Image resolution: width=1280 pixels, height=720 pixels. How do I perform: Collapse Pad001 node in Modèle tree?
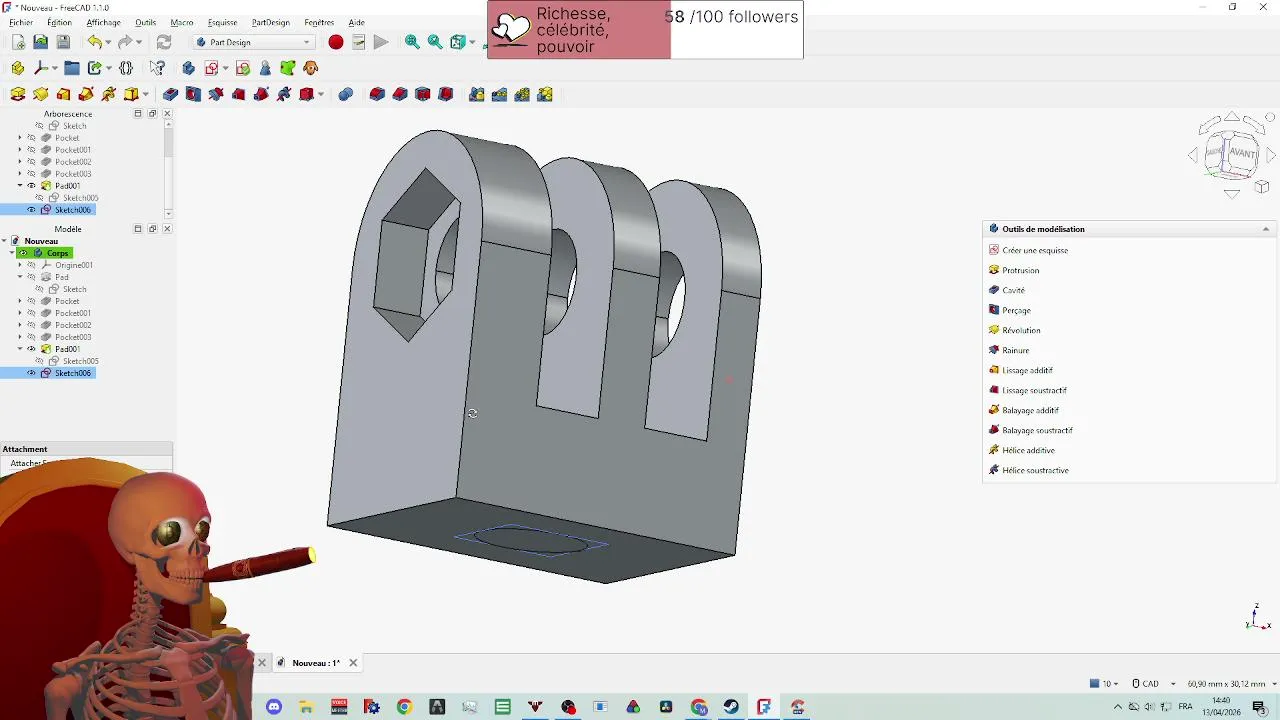pos(20,349)
